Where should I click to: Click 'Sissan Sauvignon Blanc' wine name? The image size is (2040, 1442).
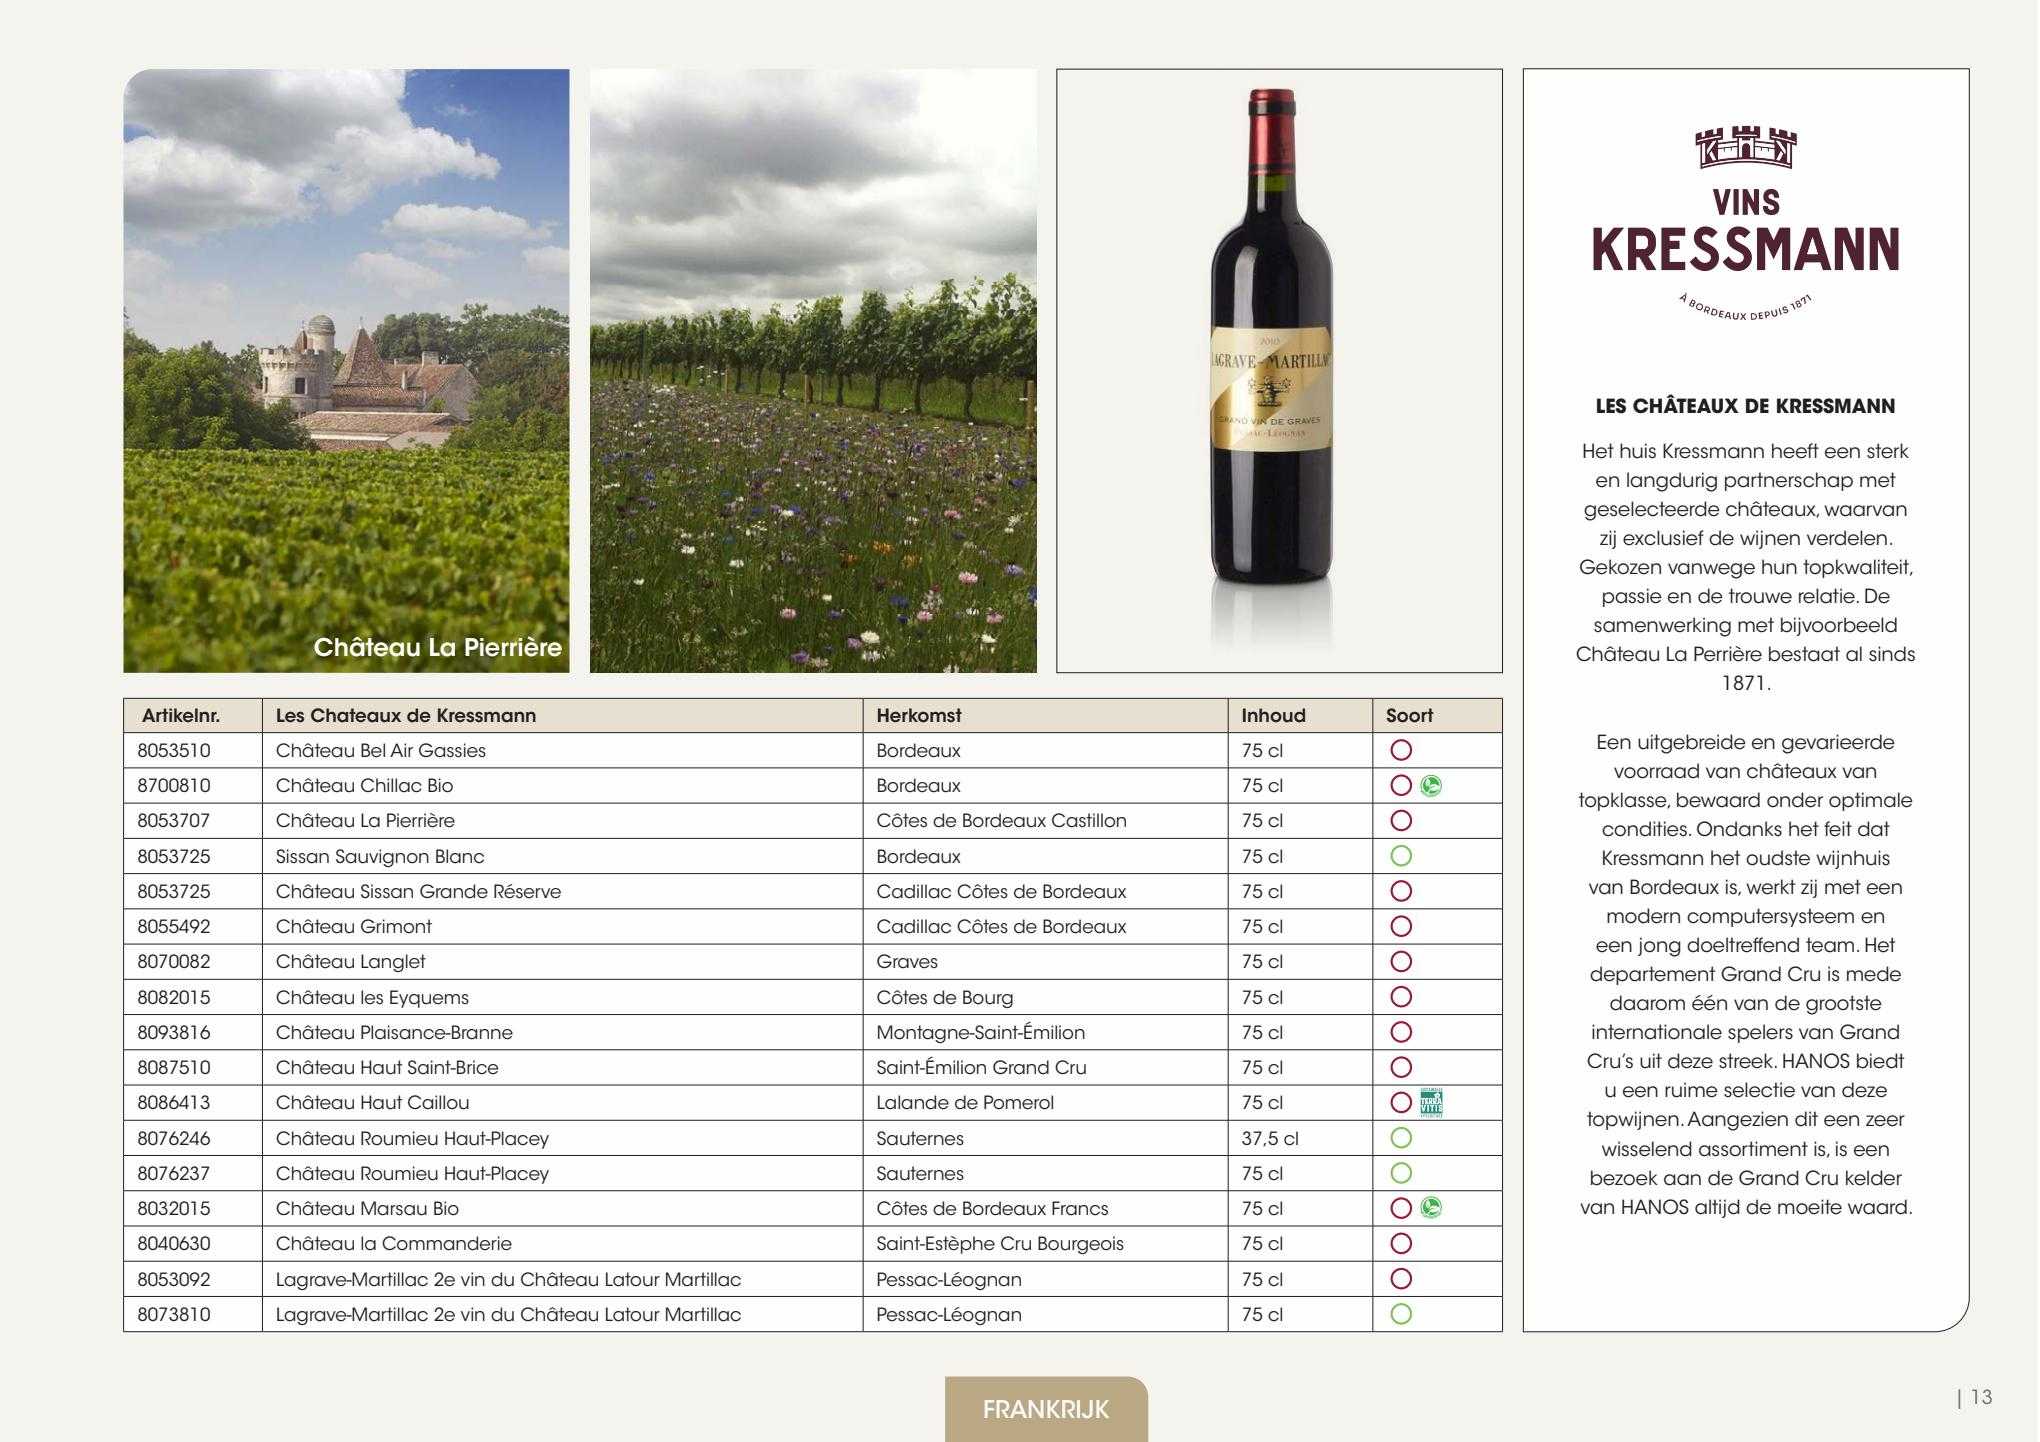coord(380,857)
